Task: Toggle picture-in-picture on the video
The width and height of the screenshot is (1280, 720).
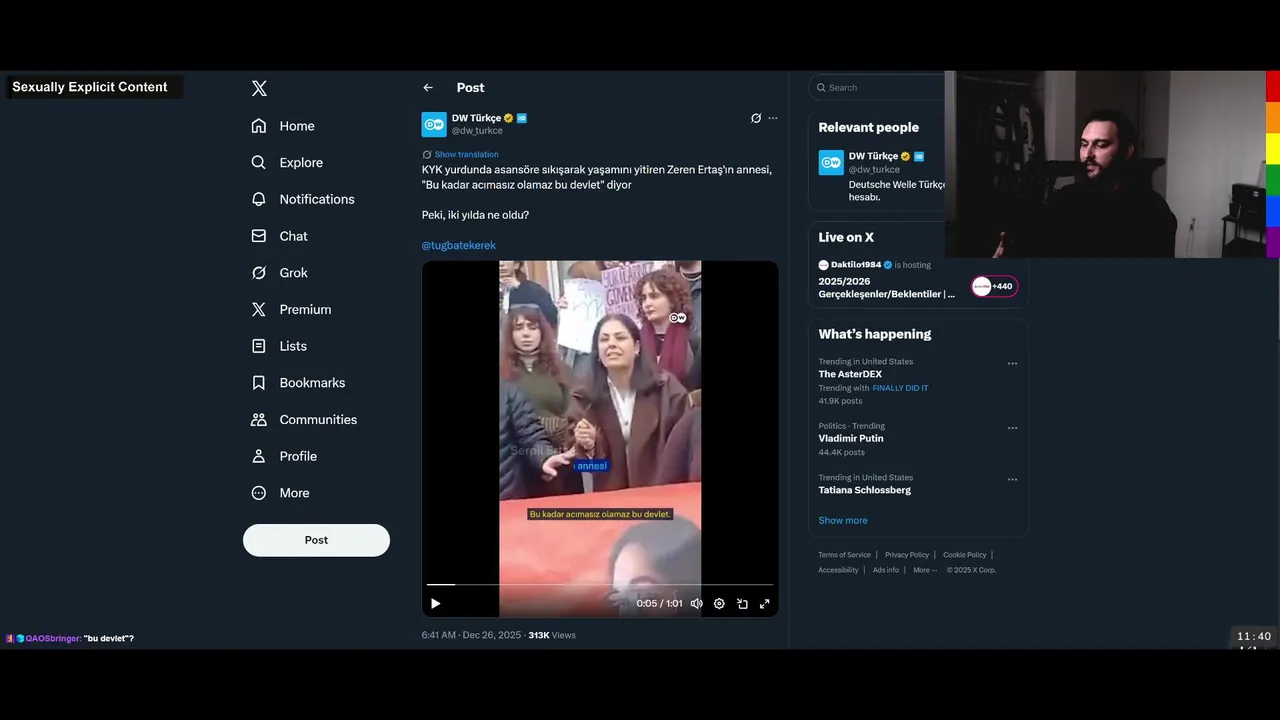Action: point(742,603)
